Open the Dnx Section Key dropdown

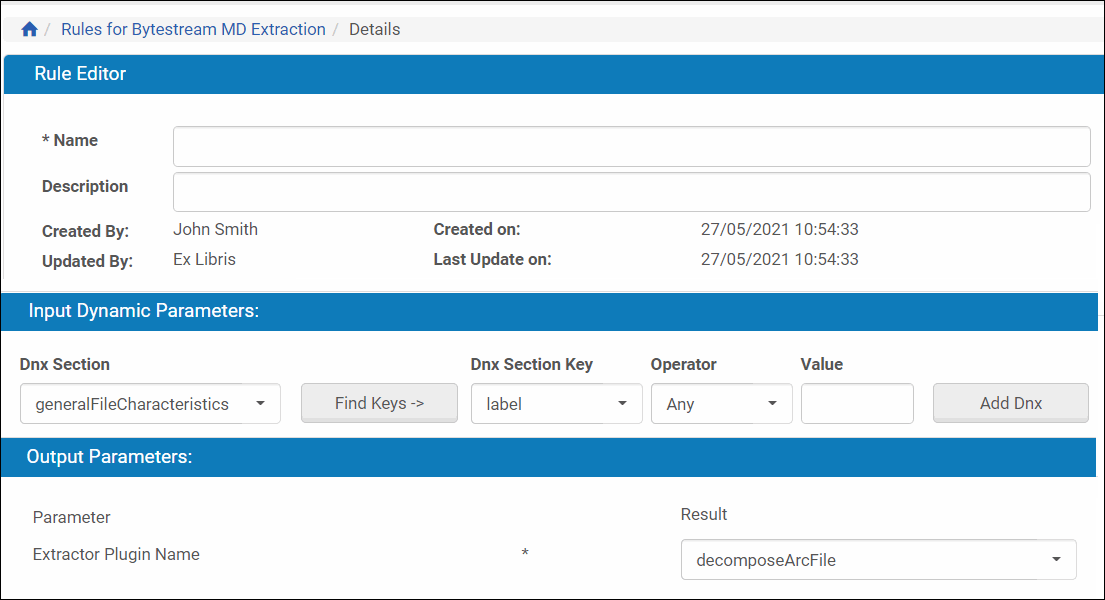(x=556, y=404)
